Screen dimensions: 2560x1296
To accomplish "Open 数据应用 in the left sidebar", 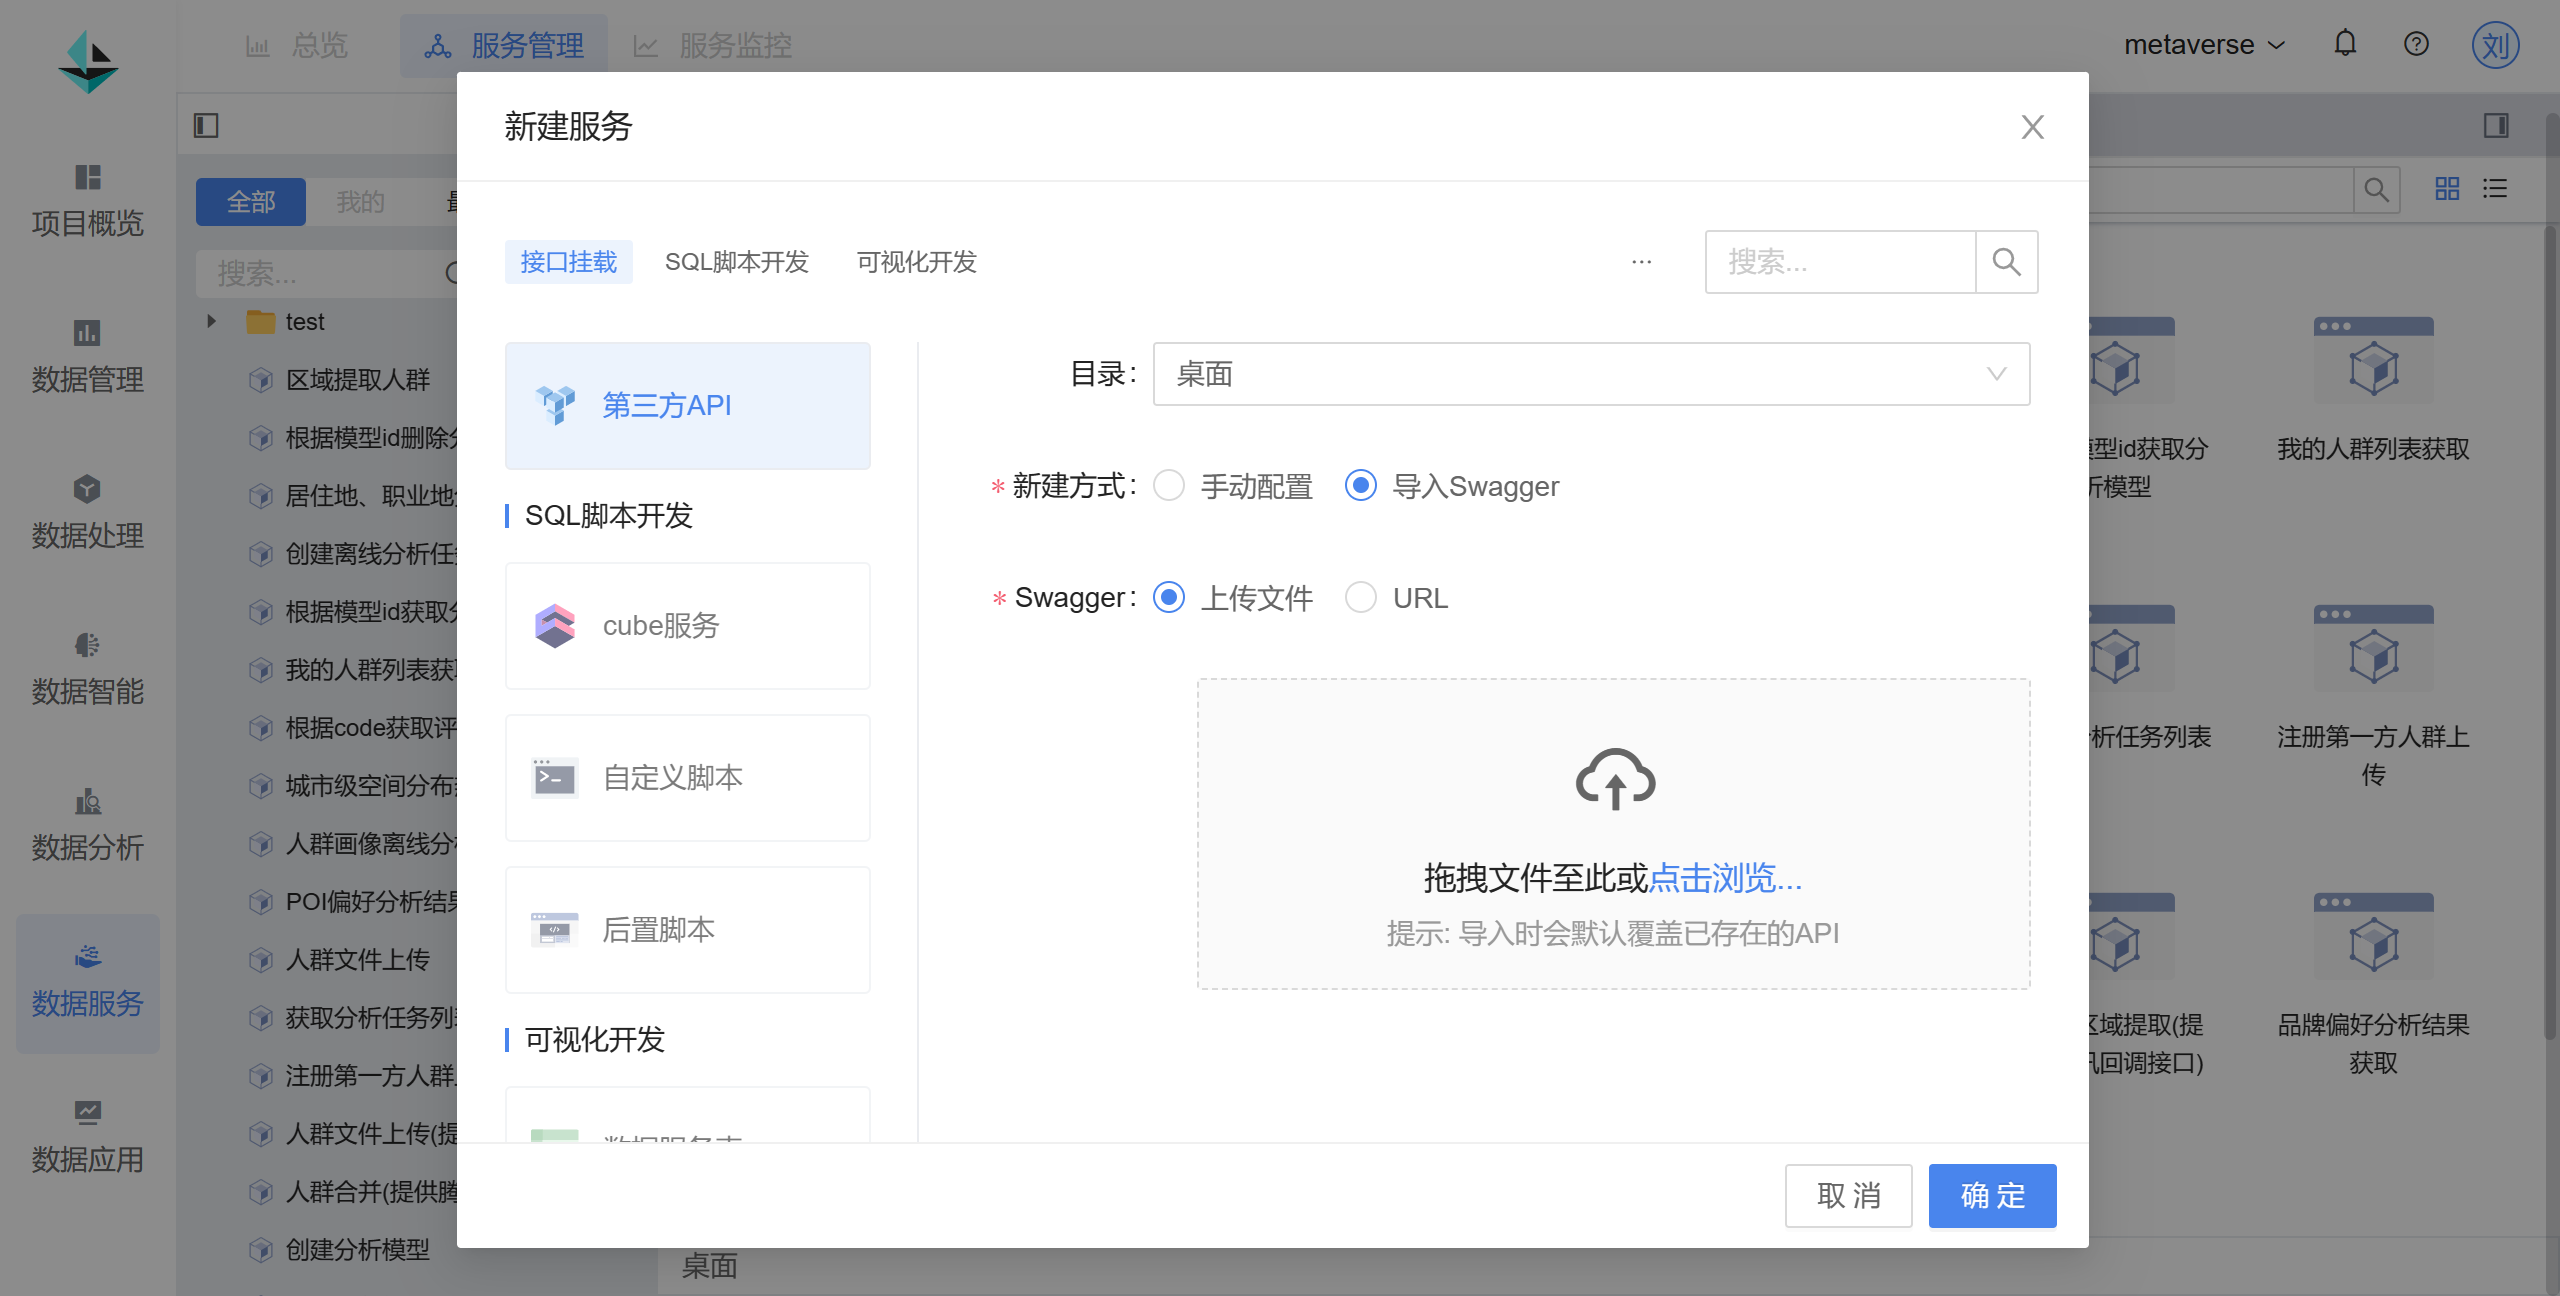I will point(88,1138).
